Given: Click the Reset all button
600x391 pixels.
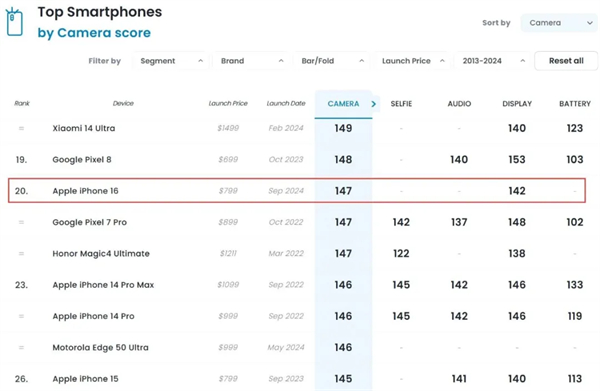Looking at the screenshot, I should 566,61.
